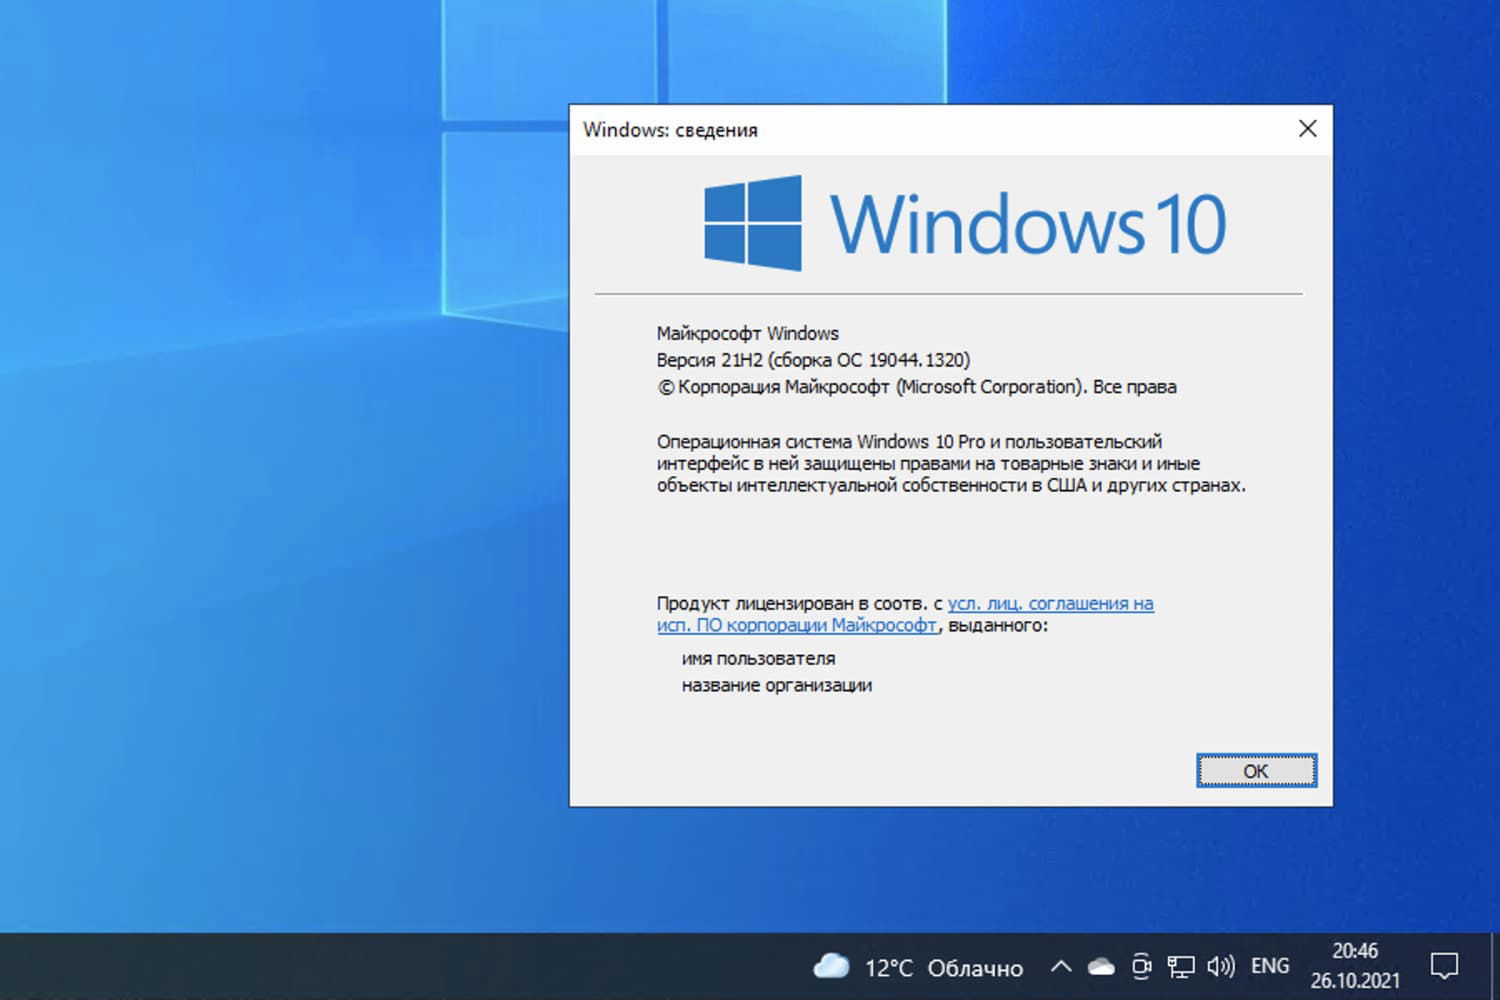Open the Microsoft license agreement link
This screenshot has width=1500, height=1000.
pyautogui.click(x=1050, y=604)
